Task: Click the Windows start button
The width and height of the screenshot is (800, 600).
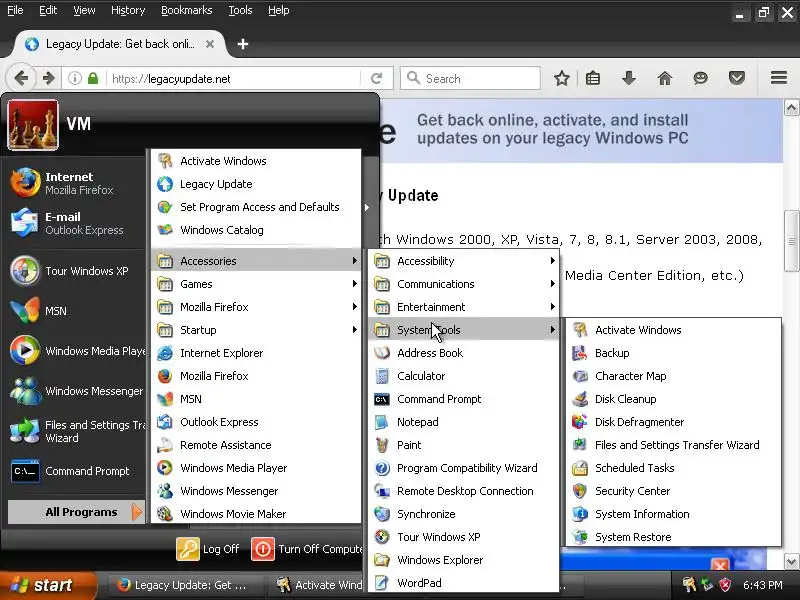Action: pyautogui.click(x=47, y=585)
